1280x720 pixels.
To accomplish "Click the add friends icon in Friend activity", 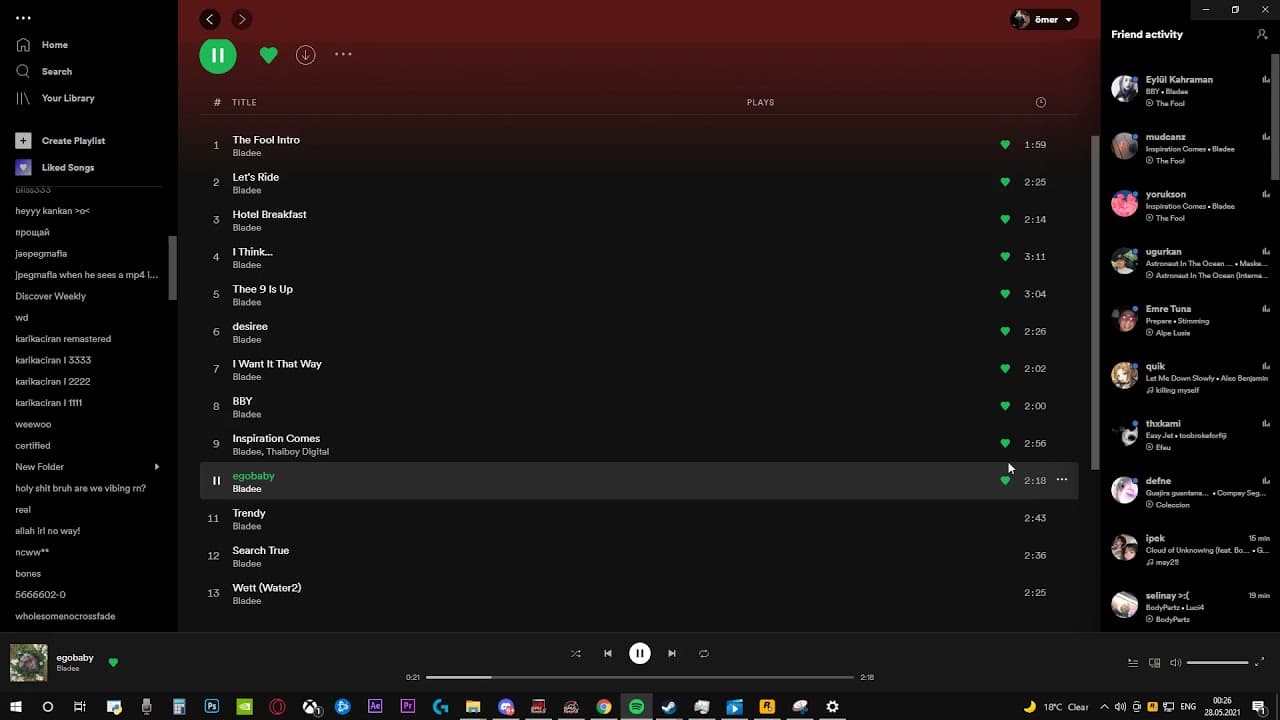I will pyautogui.click(x=1262, y=34).
